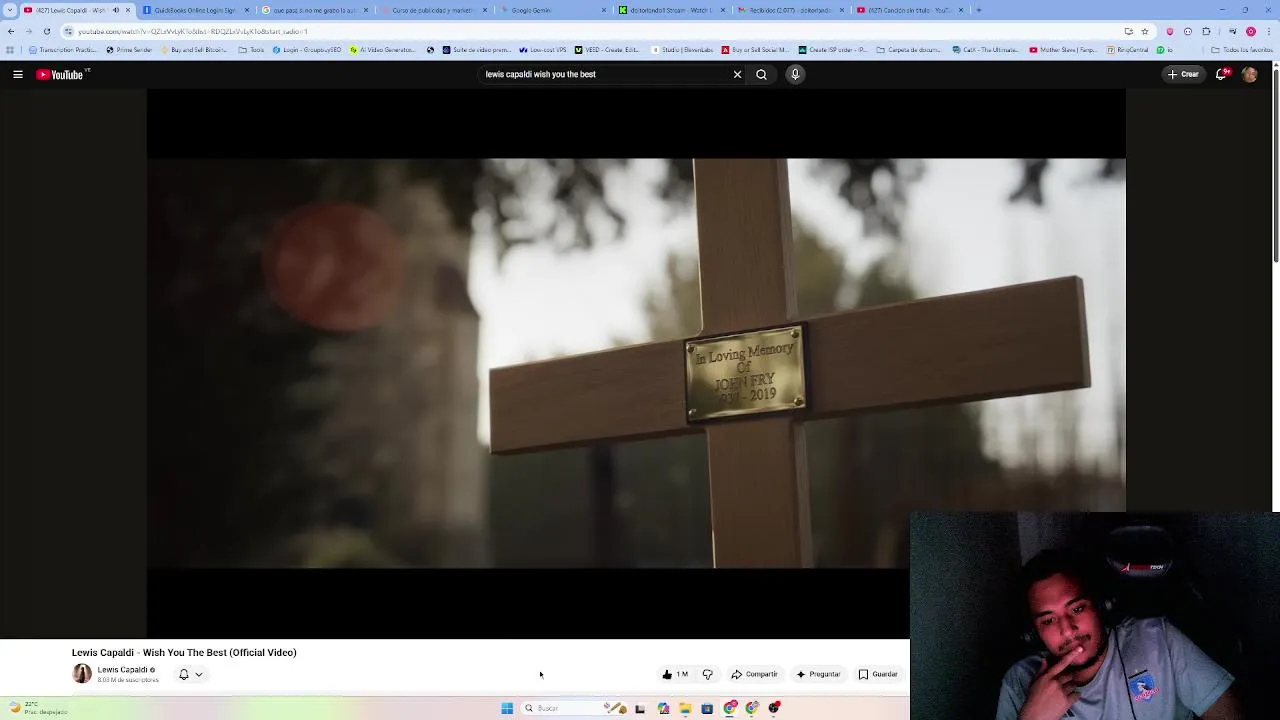Go back with the browser back arrow
The image size is (1280, 720).
(10, 31)
